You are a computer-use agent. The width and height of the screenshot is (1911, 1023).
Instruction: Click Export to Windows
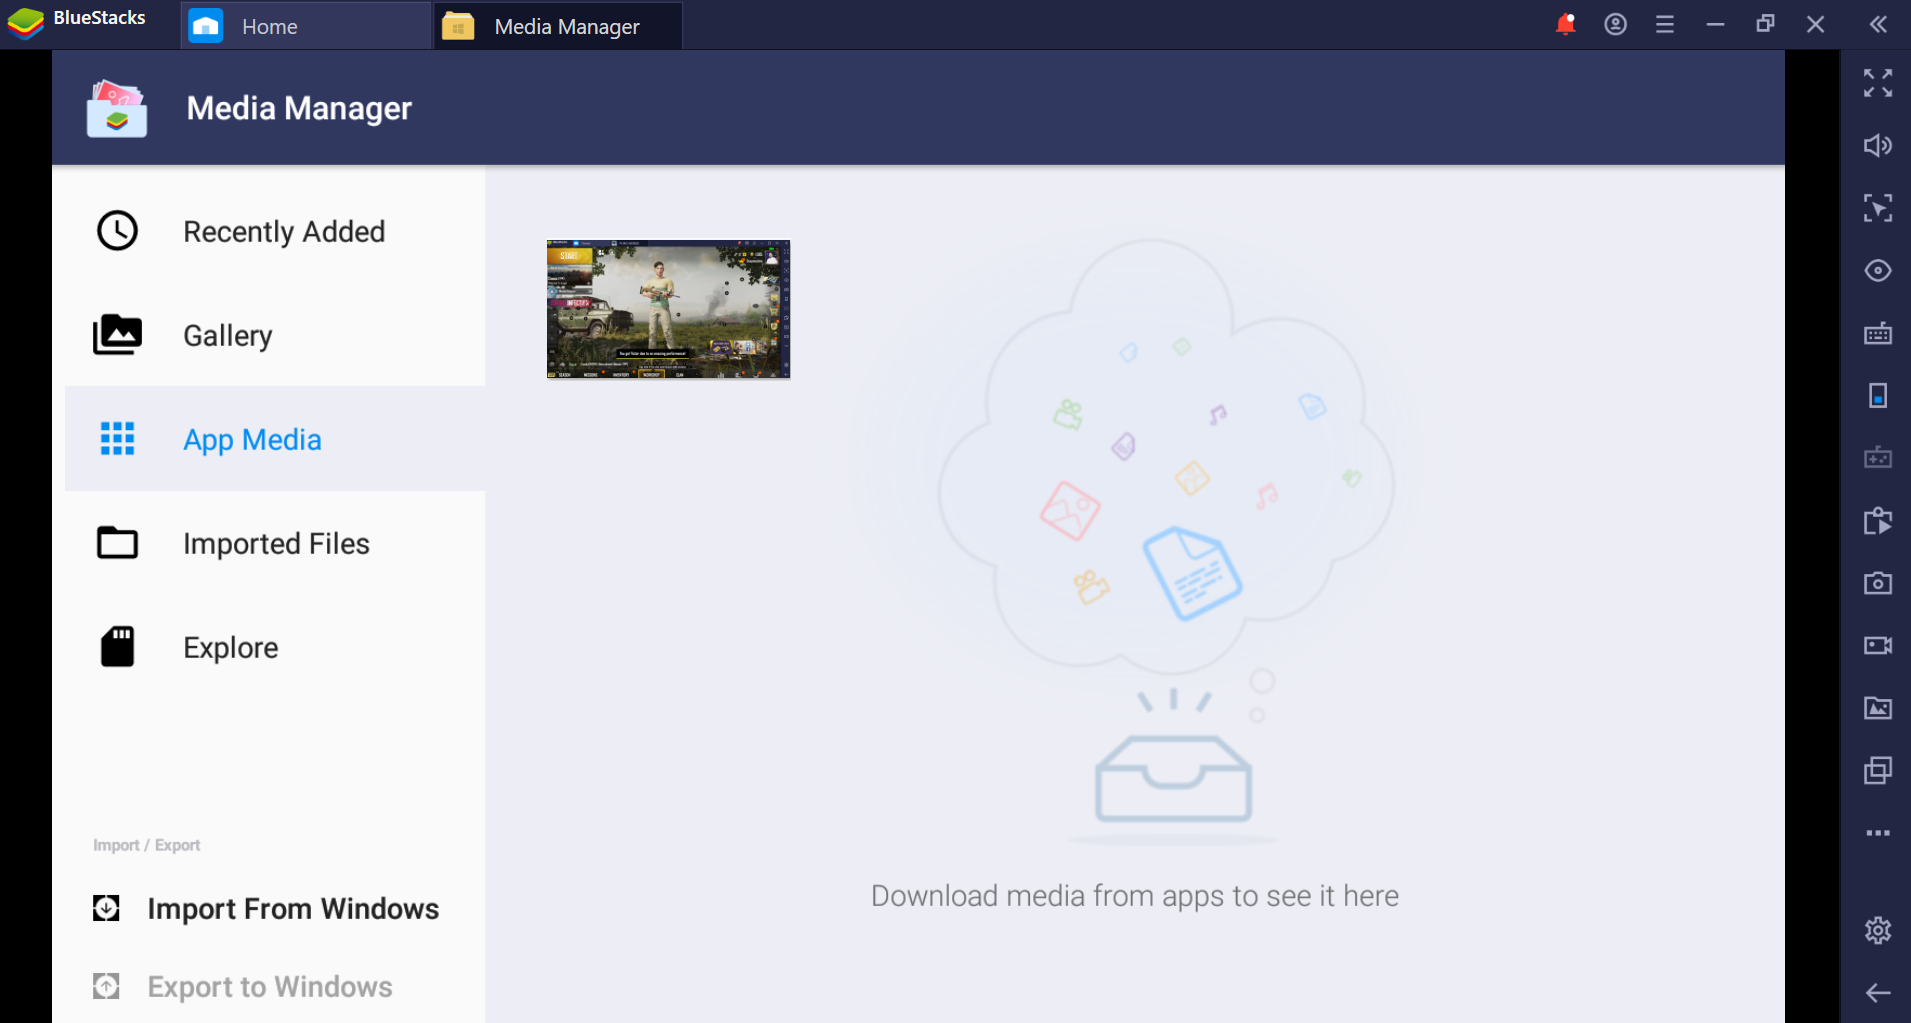243,986
